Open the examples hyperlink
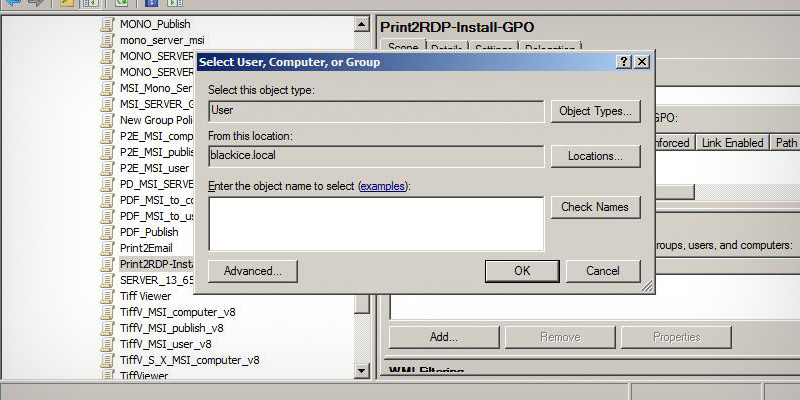800x400 pixels. 383,186
